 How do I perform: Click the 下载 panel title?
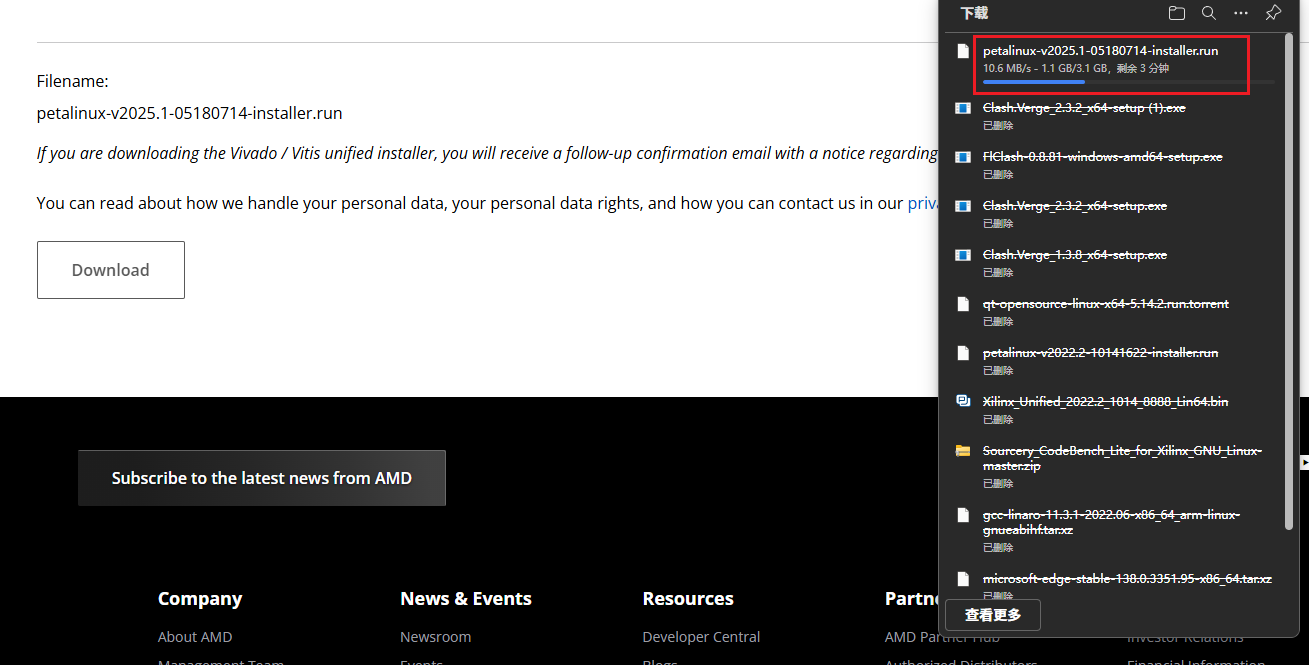pos(974,13)
